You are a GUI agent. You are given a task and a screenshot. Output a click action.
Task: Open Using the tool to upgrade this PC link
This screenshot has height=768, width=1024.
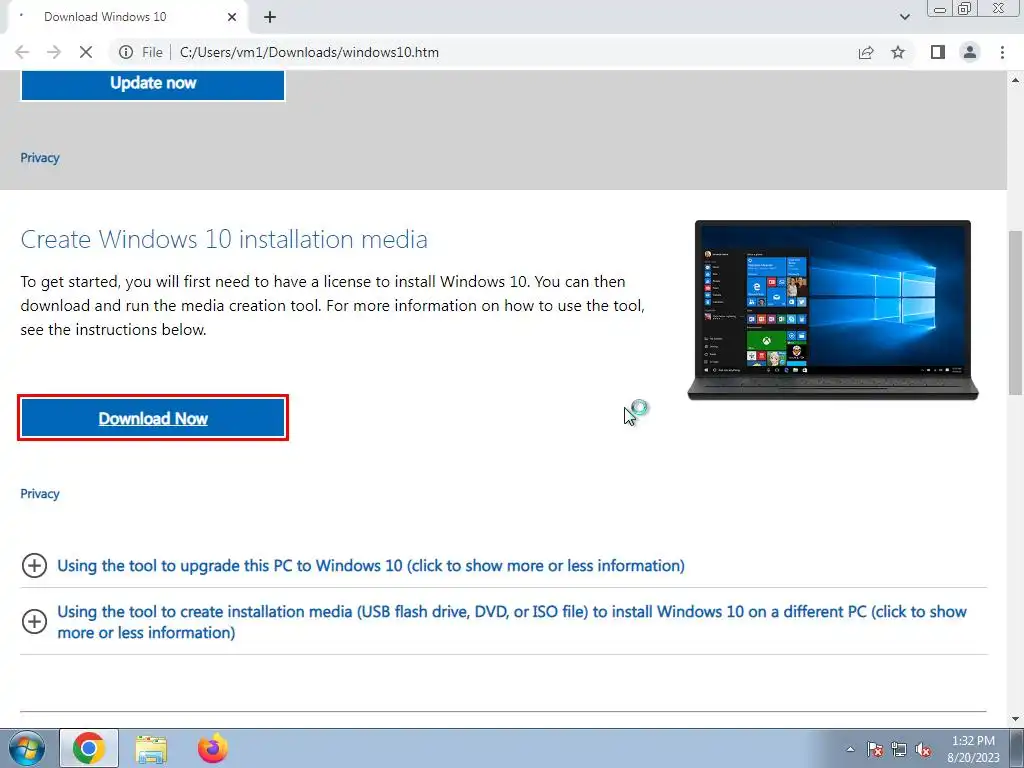371,566
